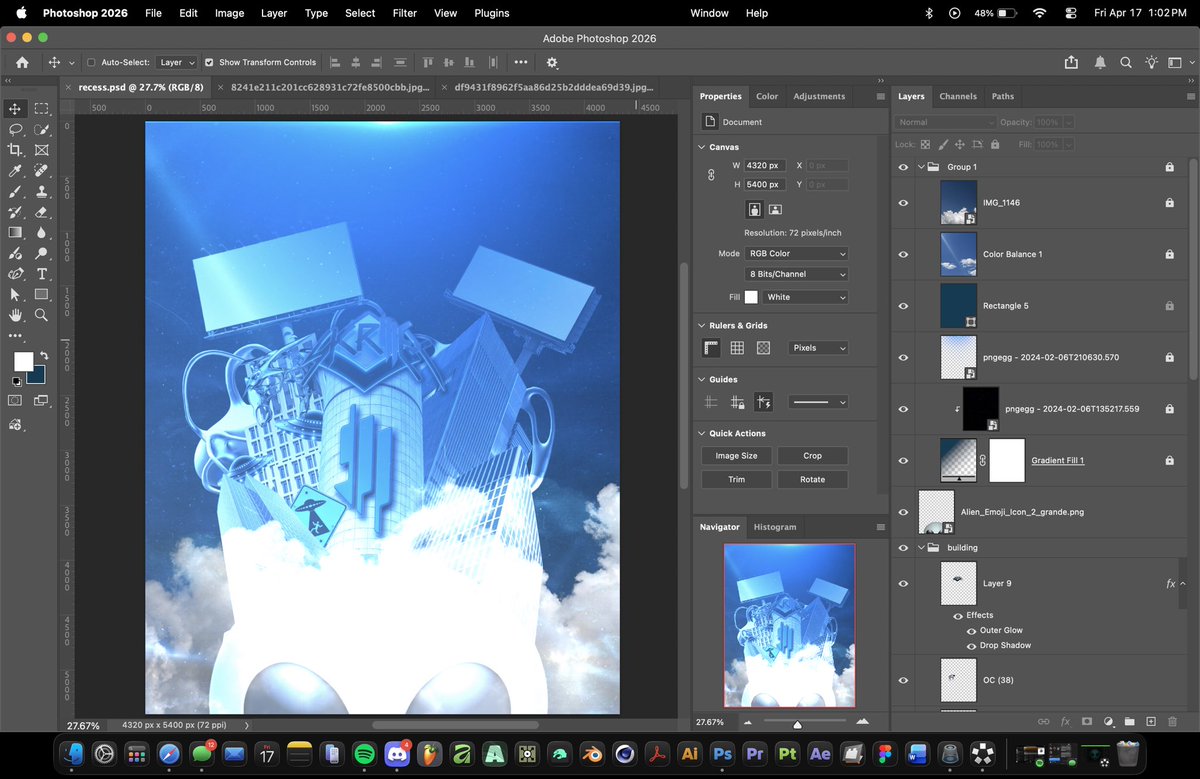
Task: Switch to the Histogram tab
Action: [775, 527]
